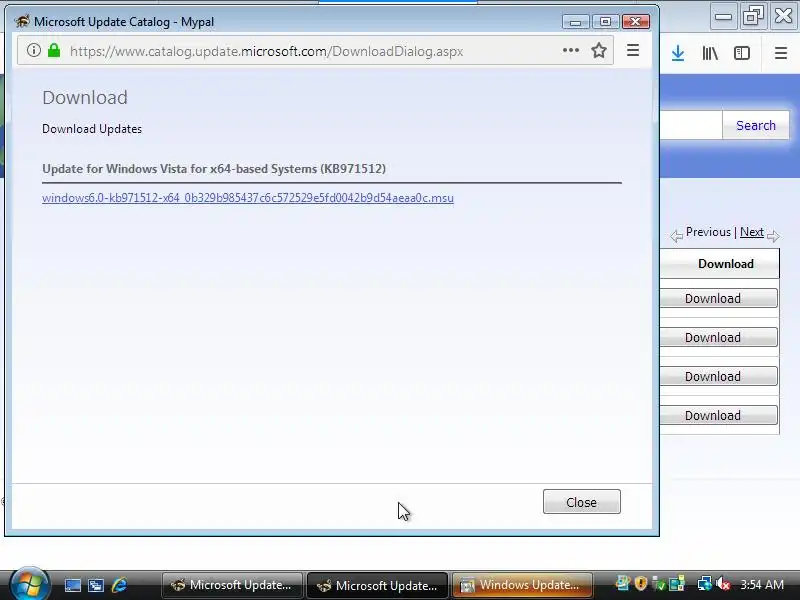Click the fourth Download button in the results list
Image resolution: width=800 pixels, height=600 pixels.
718,415
